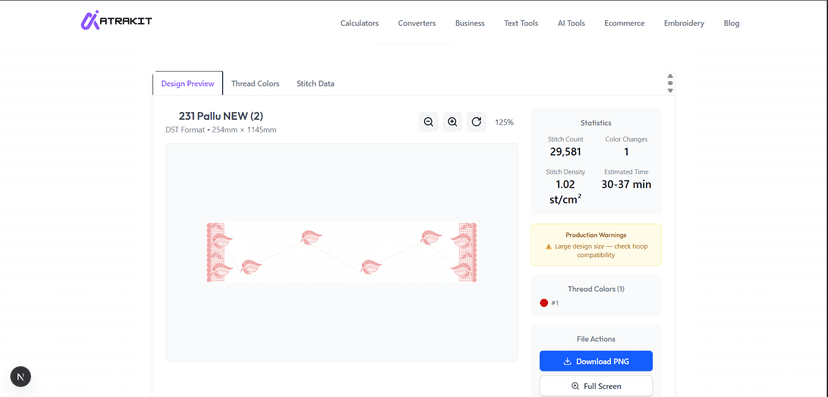Go to the Blog link
The height and width of the screenshot is (397, 828).
point(731,23)
